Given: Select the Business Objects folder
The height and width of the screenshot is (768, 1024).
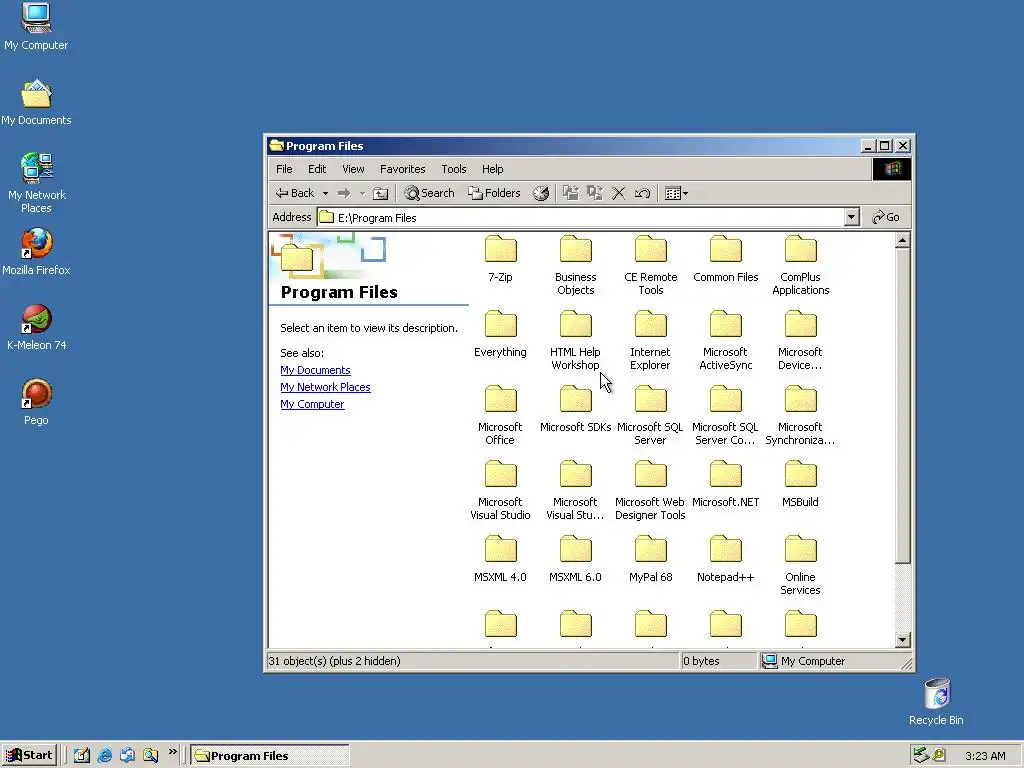Looking at the screenshot, I should 575,265.
